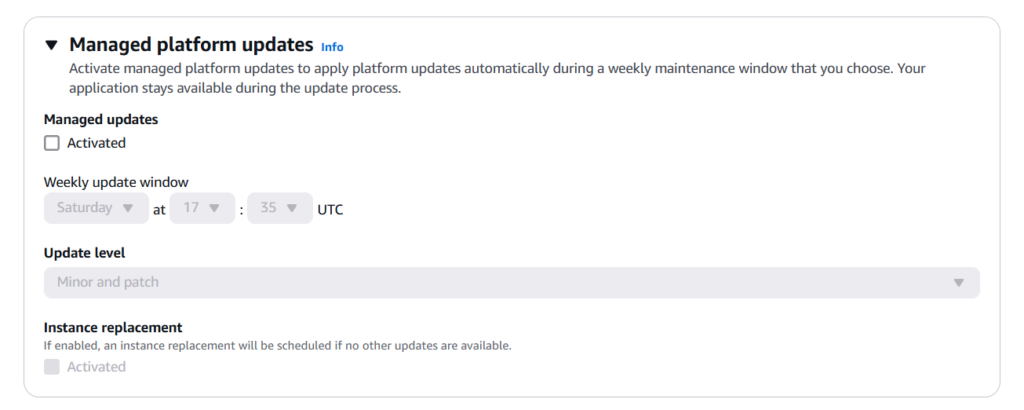The height and width of the screenshot is (410, 1024).
Task: Click the Weekly update window label
Action: (116, 182)
